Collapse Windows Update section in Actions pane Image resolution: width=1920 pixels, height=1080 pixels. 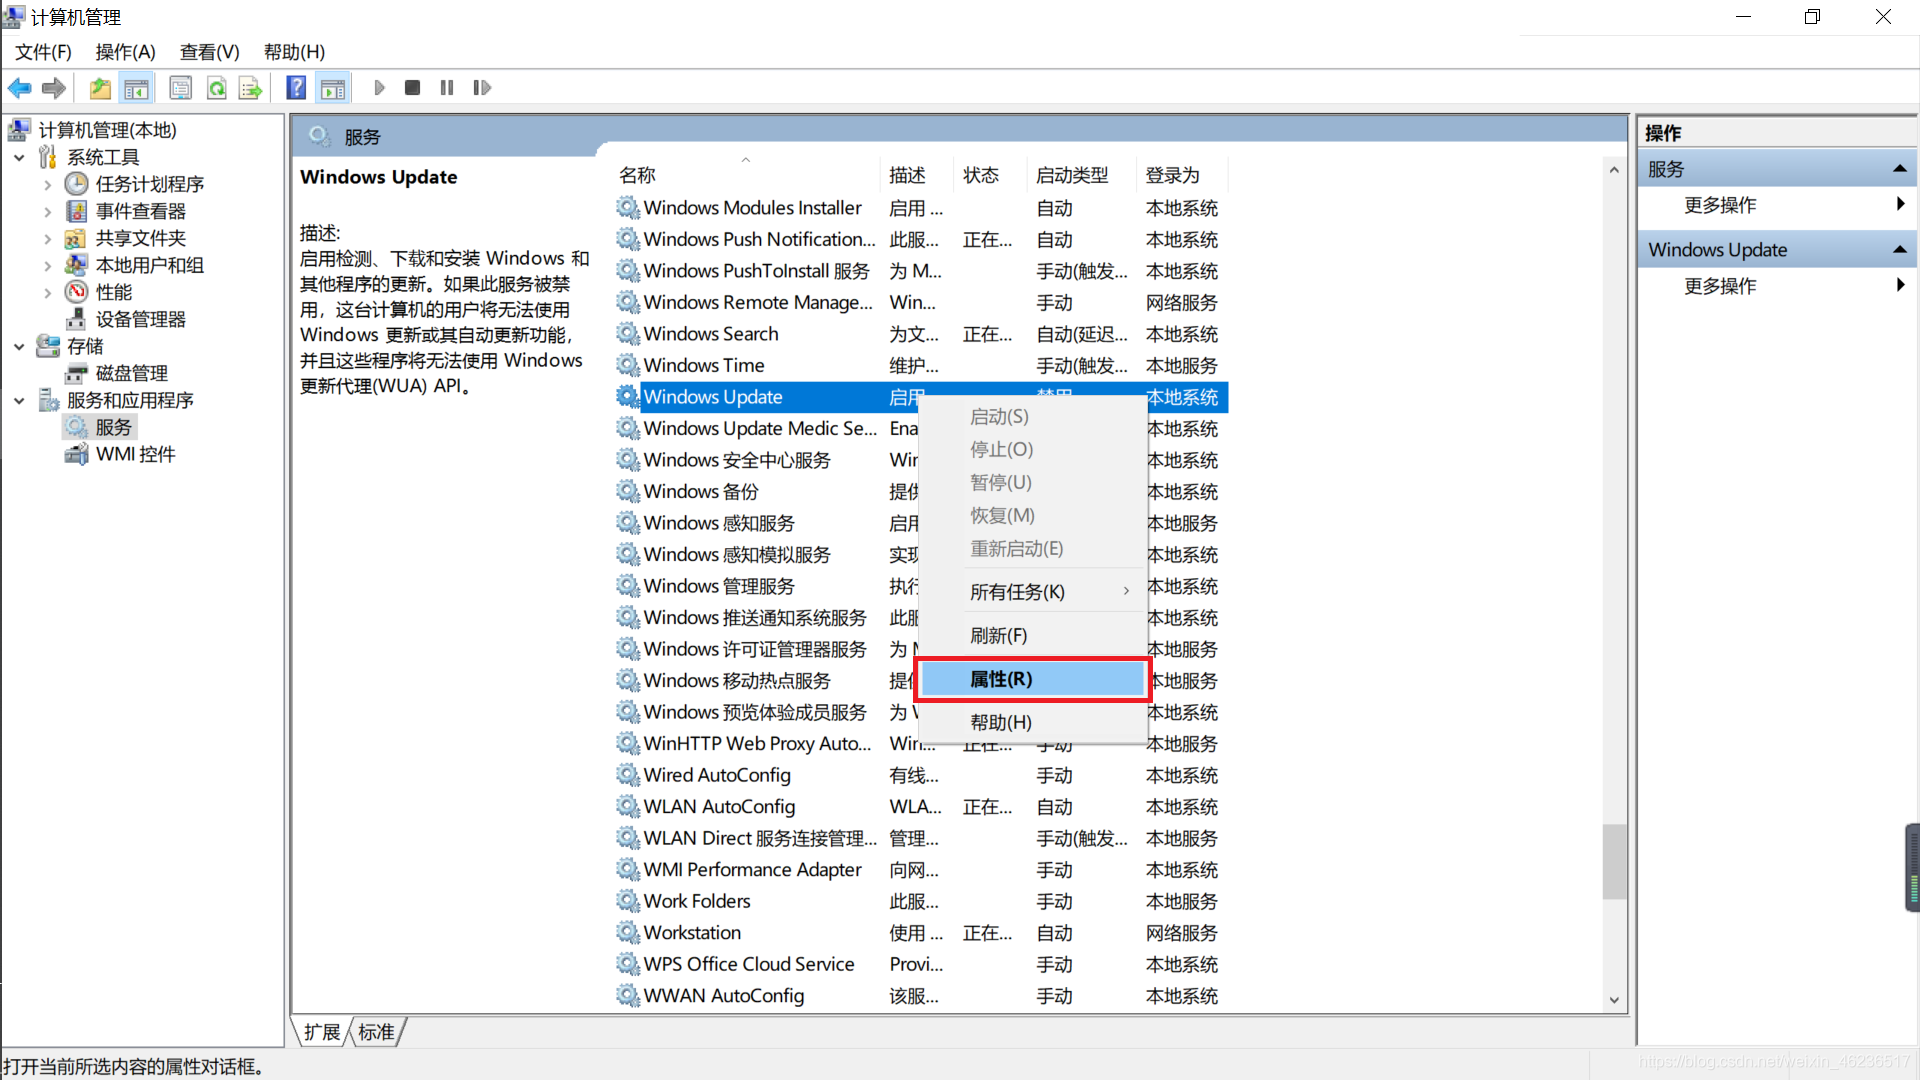(1899, 249)
